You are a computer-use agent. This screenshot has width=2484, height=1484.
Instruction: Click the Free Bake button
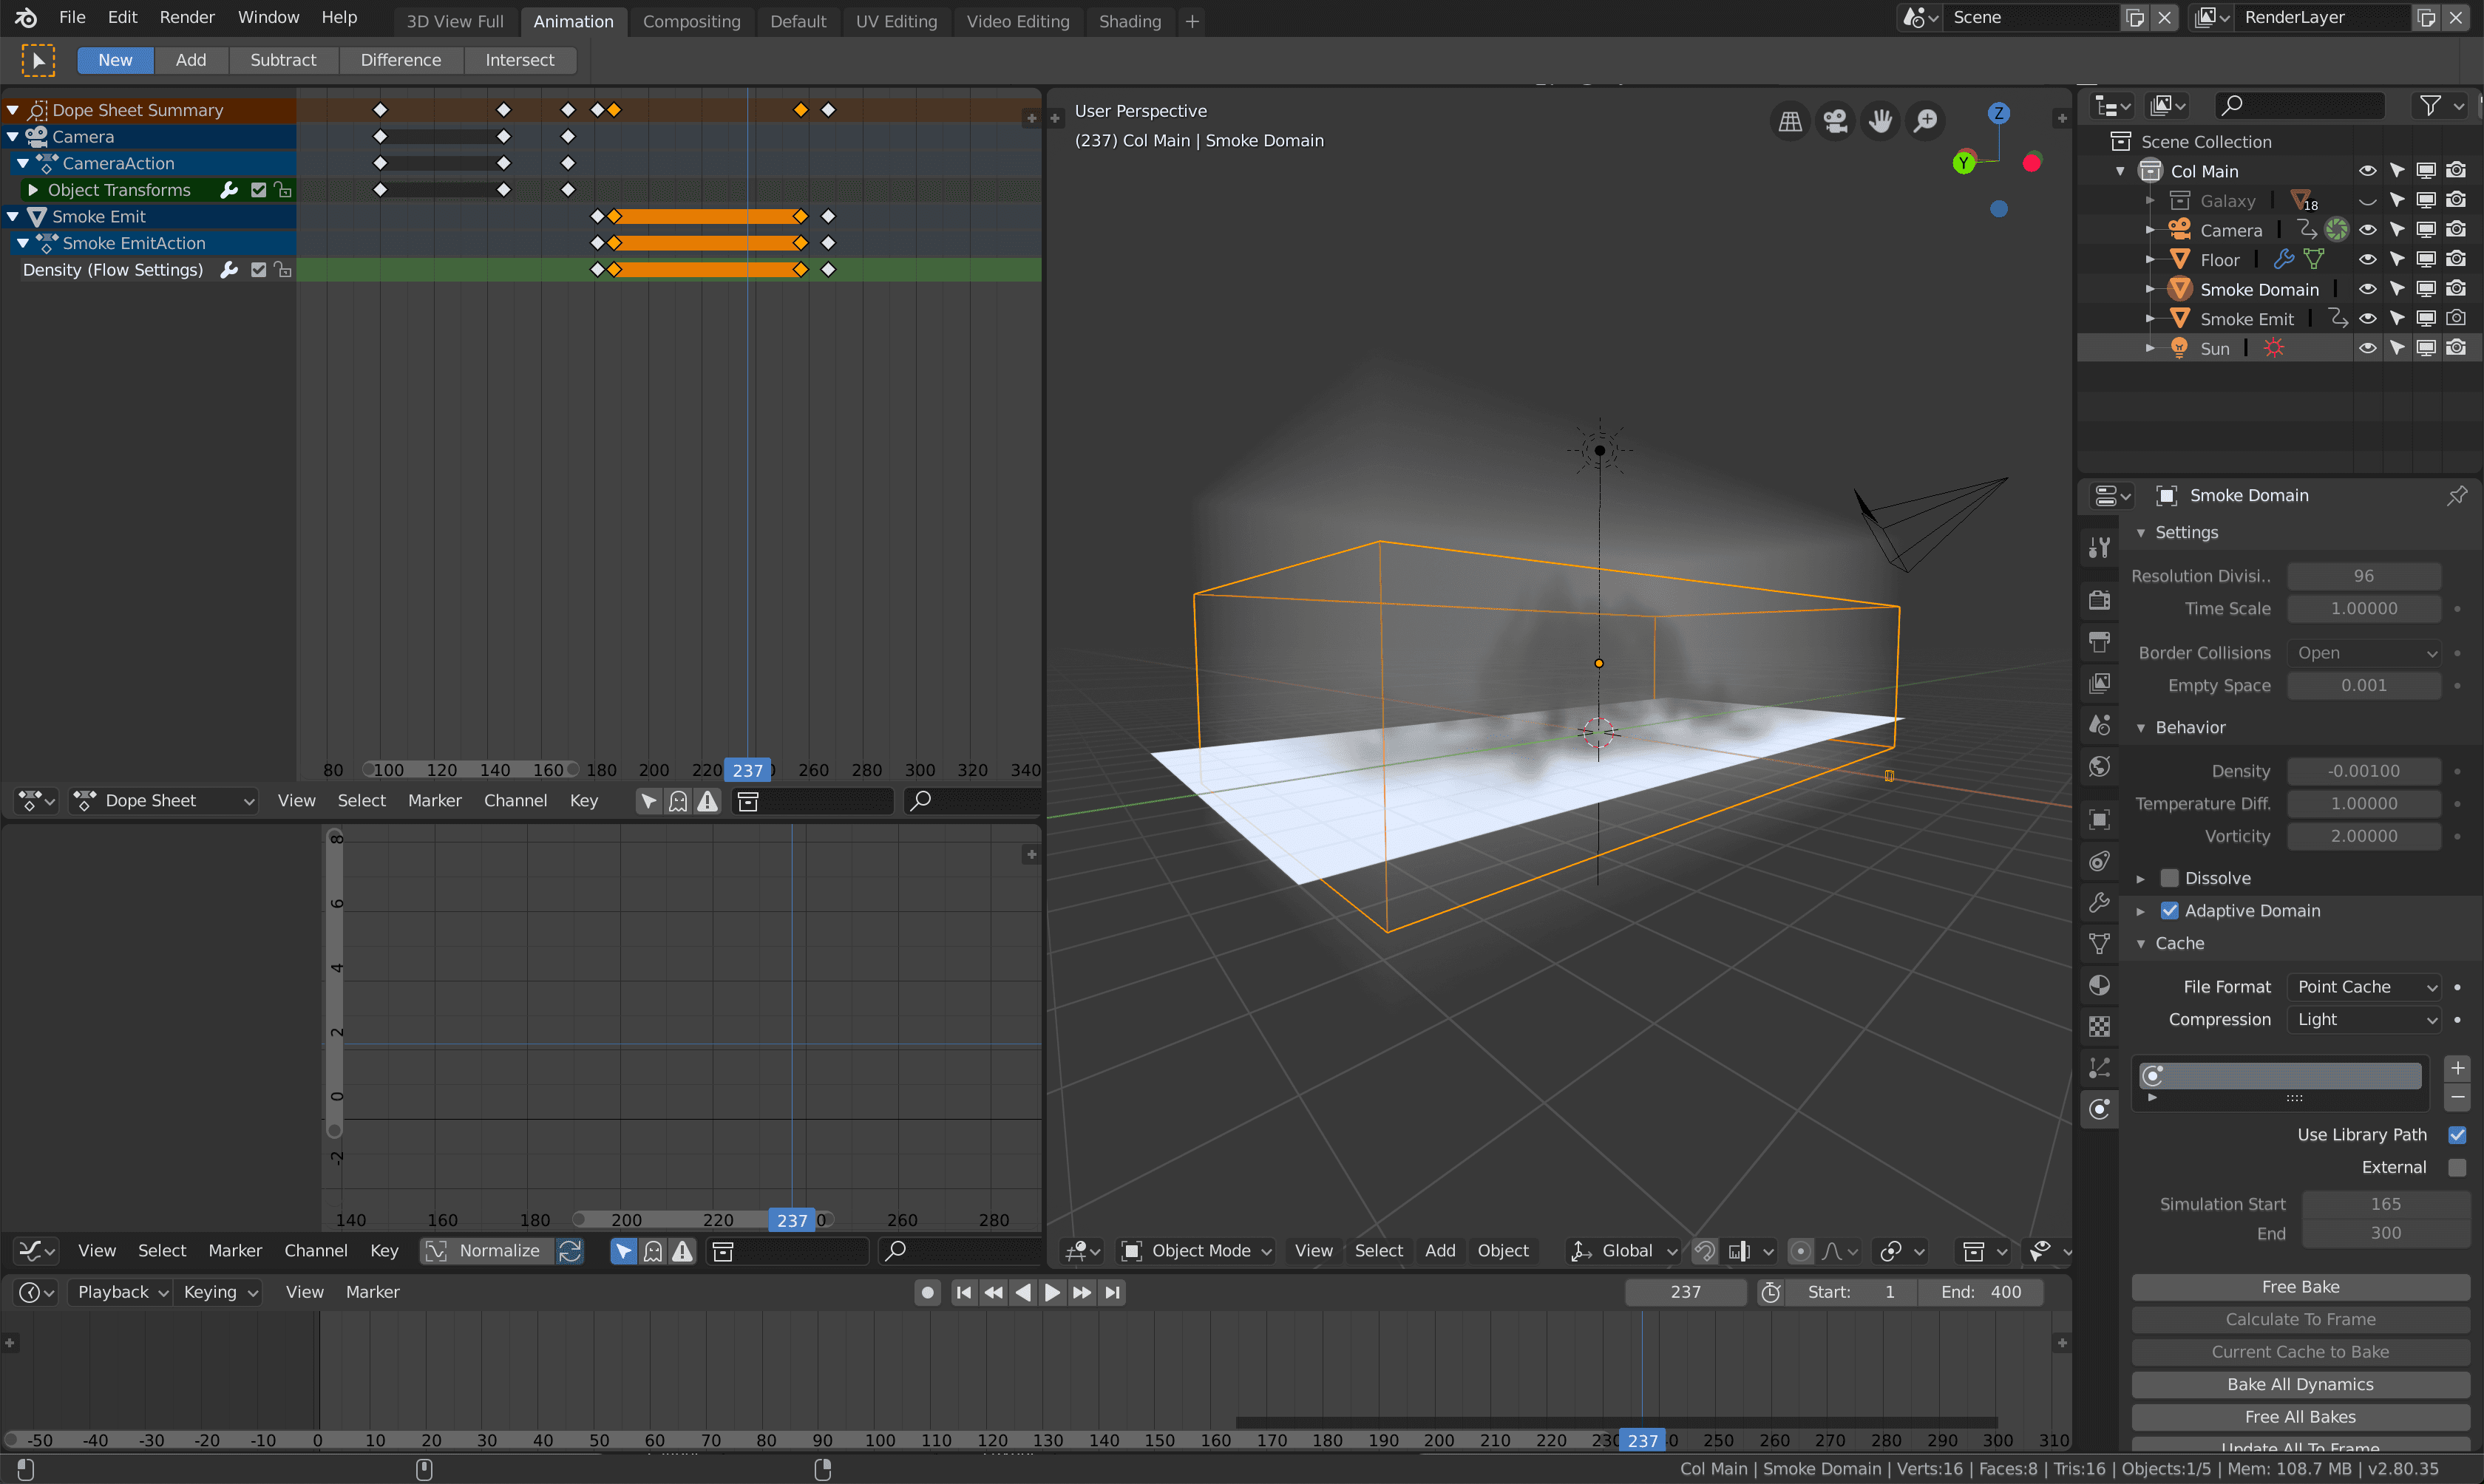(x=2299, y=1287)
